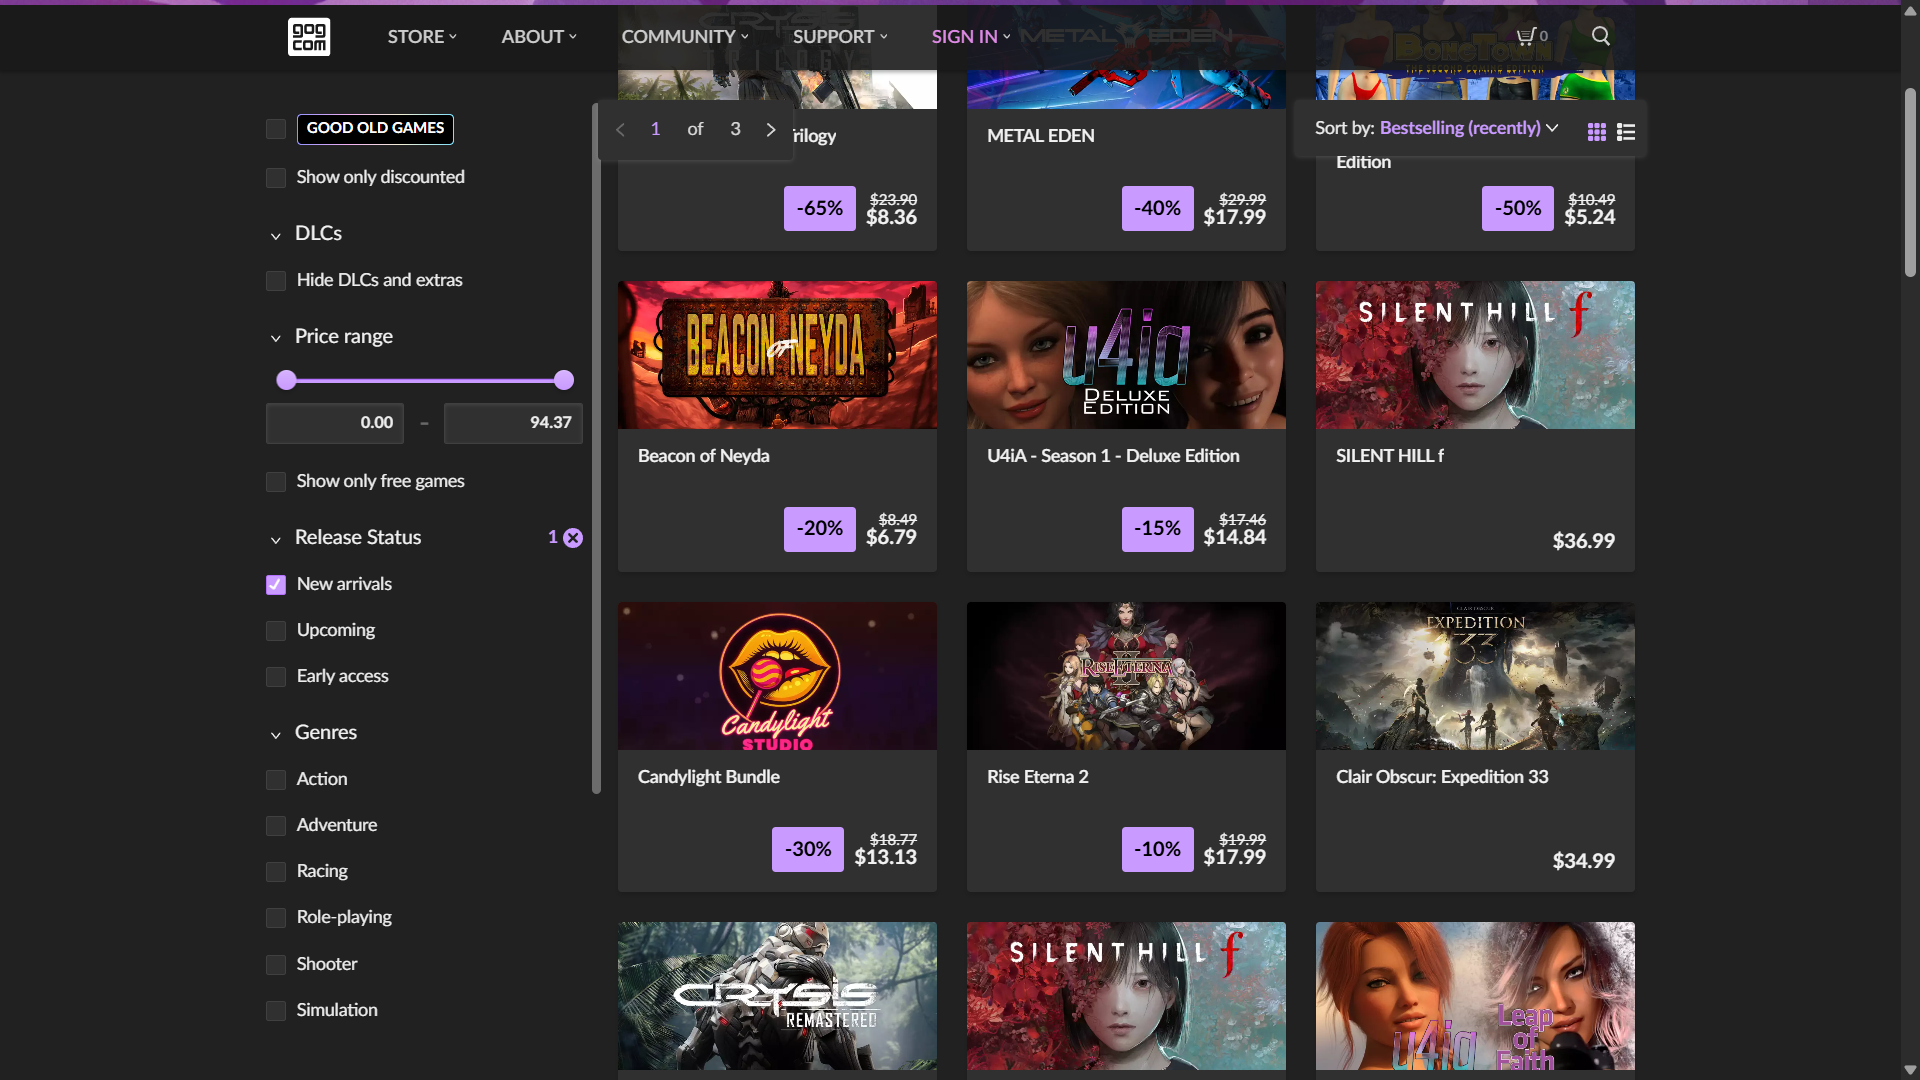Viewport: 1920px width, 1080px height.
Task: Click the search magnifier icon
Action: (x=1600, y=36)
